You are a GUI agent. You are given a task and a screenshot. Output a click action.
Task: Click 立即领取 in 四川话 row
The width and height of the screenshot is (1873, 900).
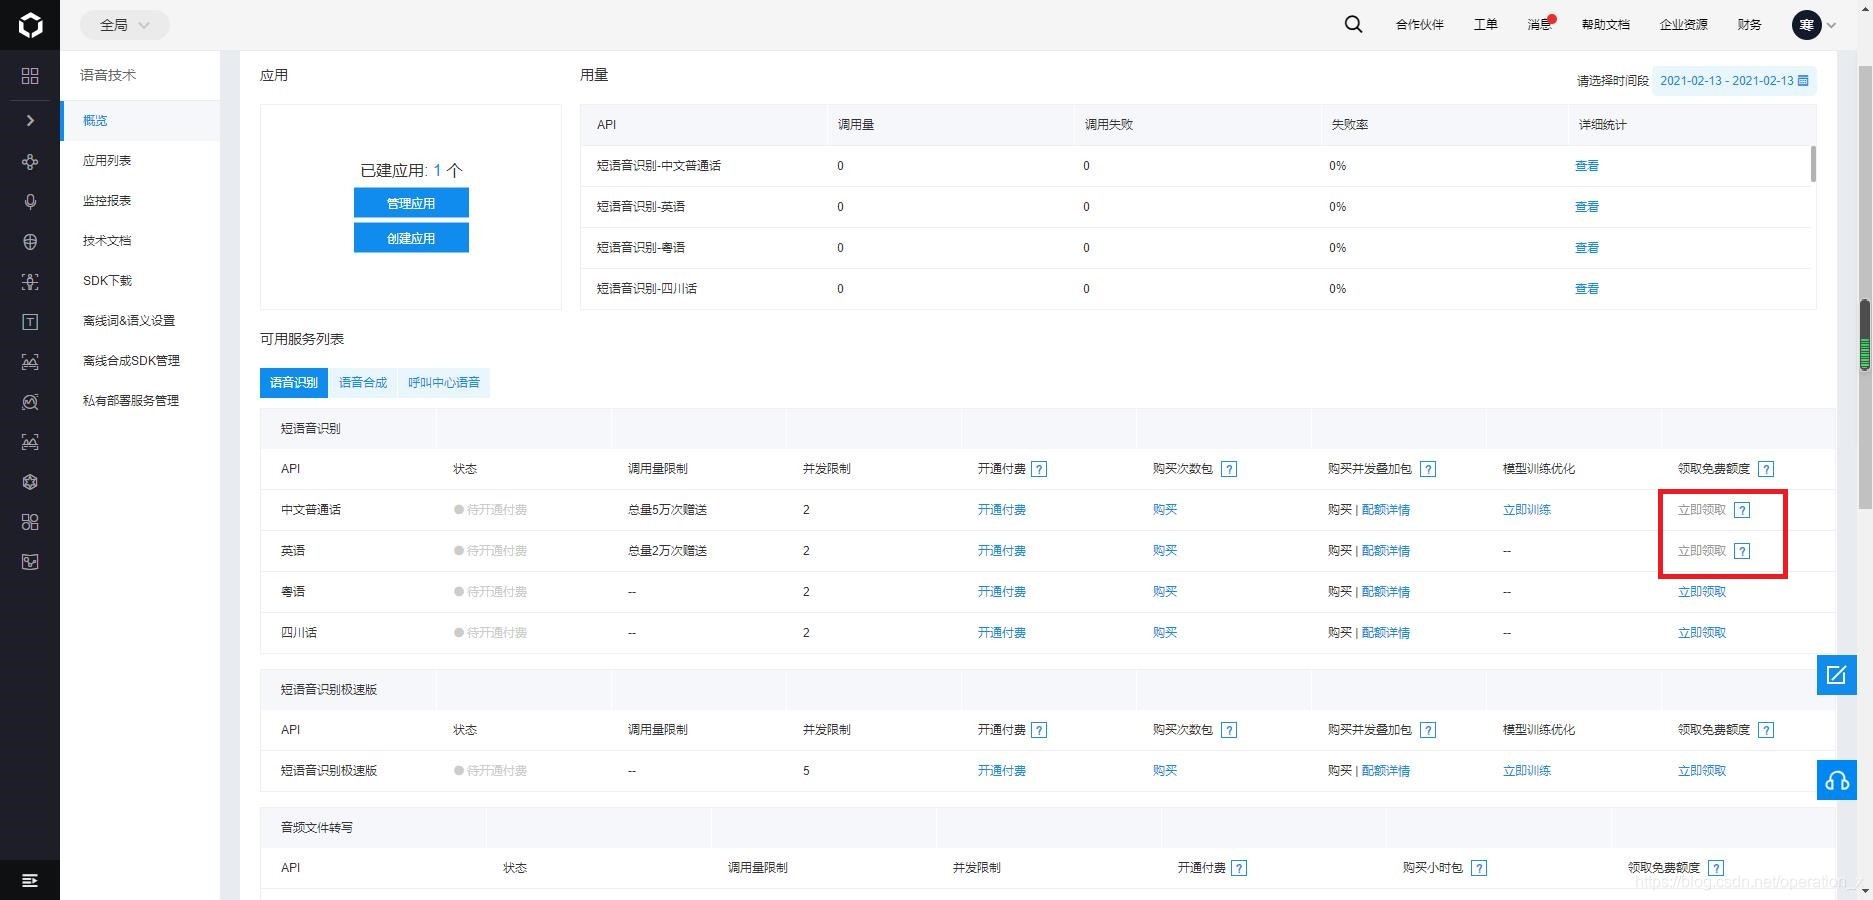point(1702,633)
